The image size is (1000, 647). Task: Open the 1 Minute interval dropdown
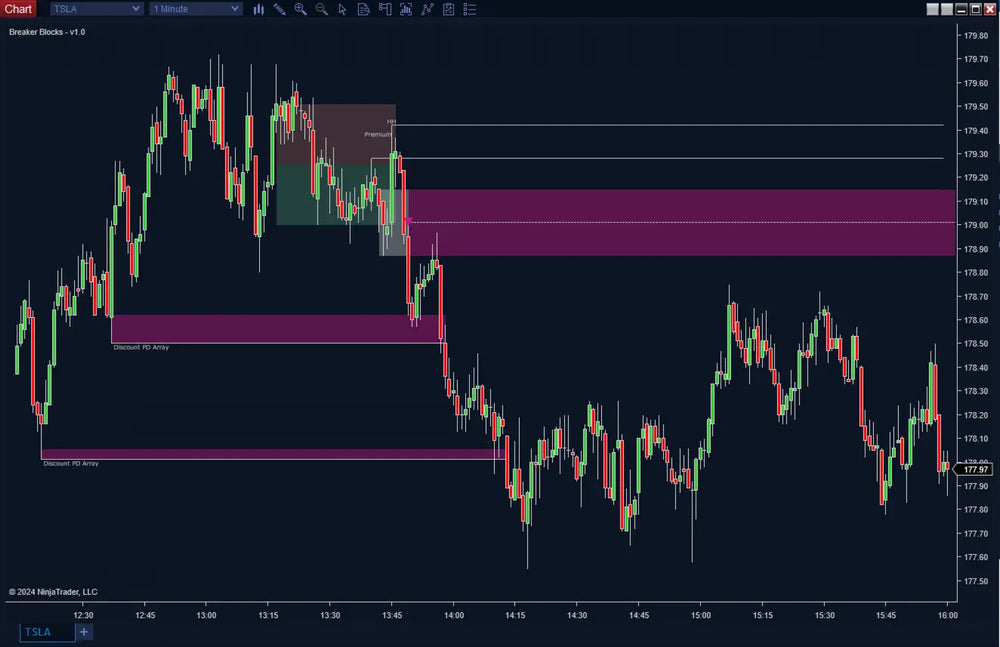coord(196,9)
